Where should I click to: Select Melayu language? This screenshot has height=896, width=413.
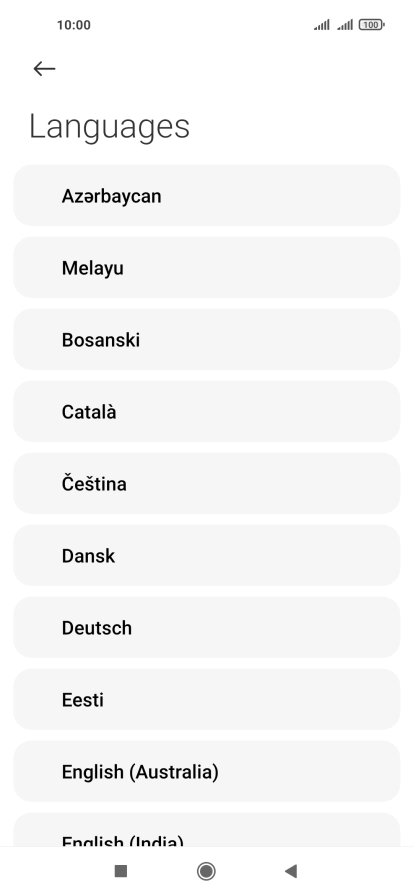206,267
